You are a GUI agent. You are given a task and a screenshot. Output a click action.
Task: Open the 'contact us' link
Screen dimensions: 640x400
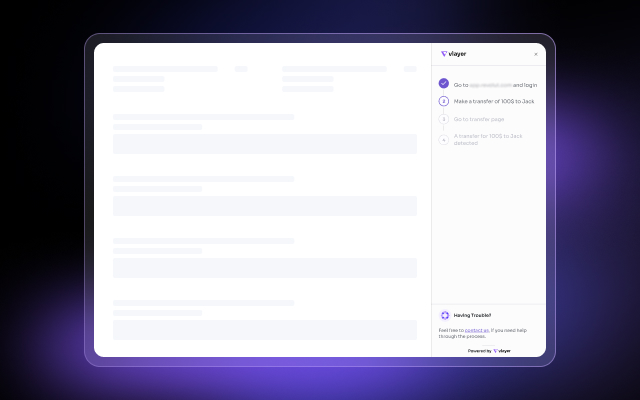click(477, 330)
